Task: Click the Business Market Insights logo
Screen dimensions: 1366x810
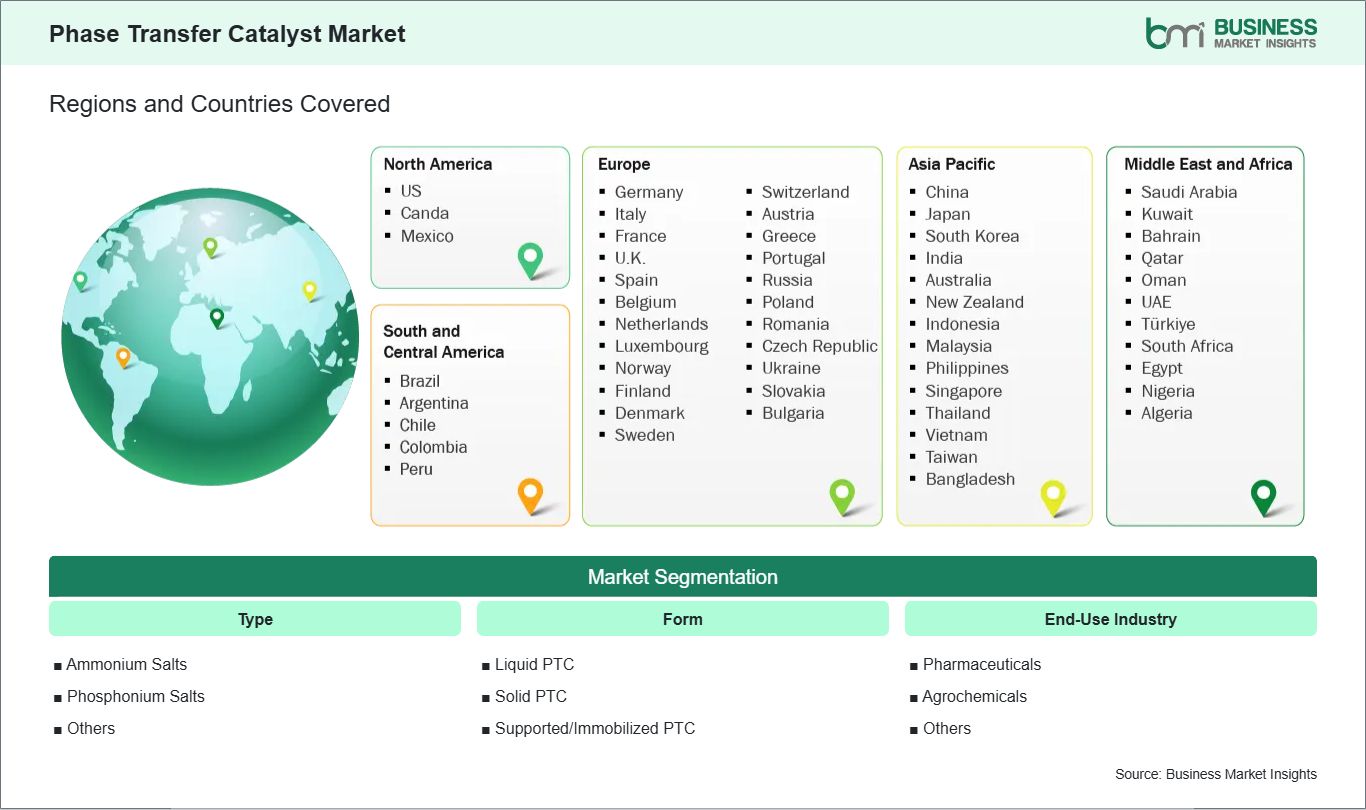Action: click(x=1231, y=33)
